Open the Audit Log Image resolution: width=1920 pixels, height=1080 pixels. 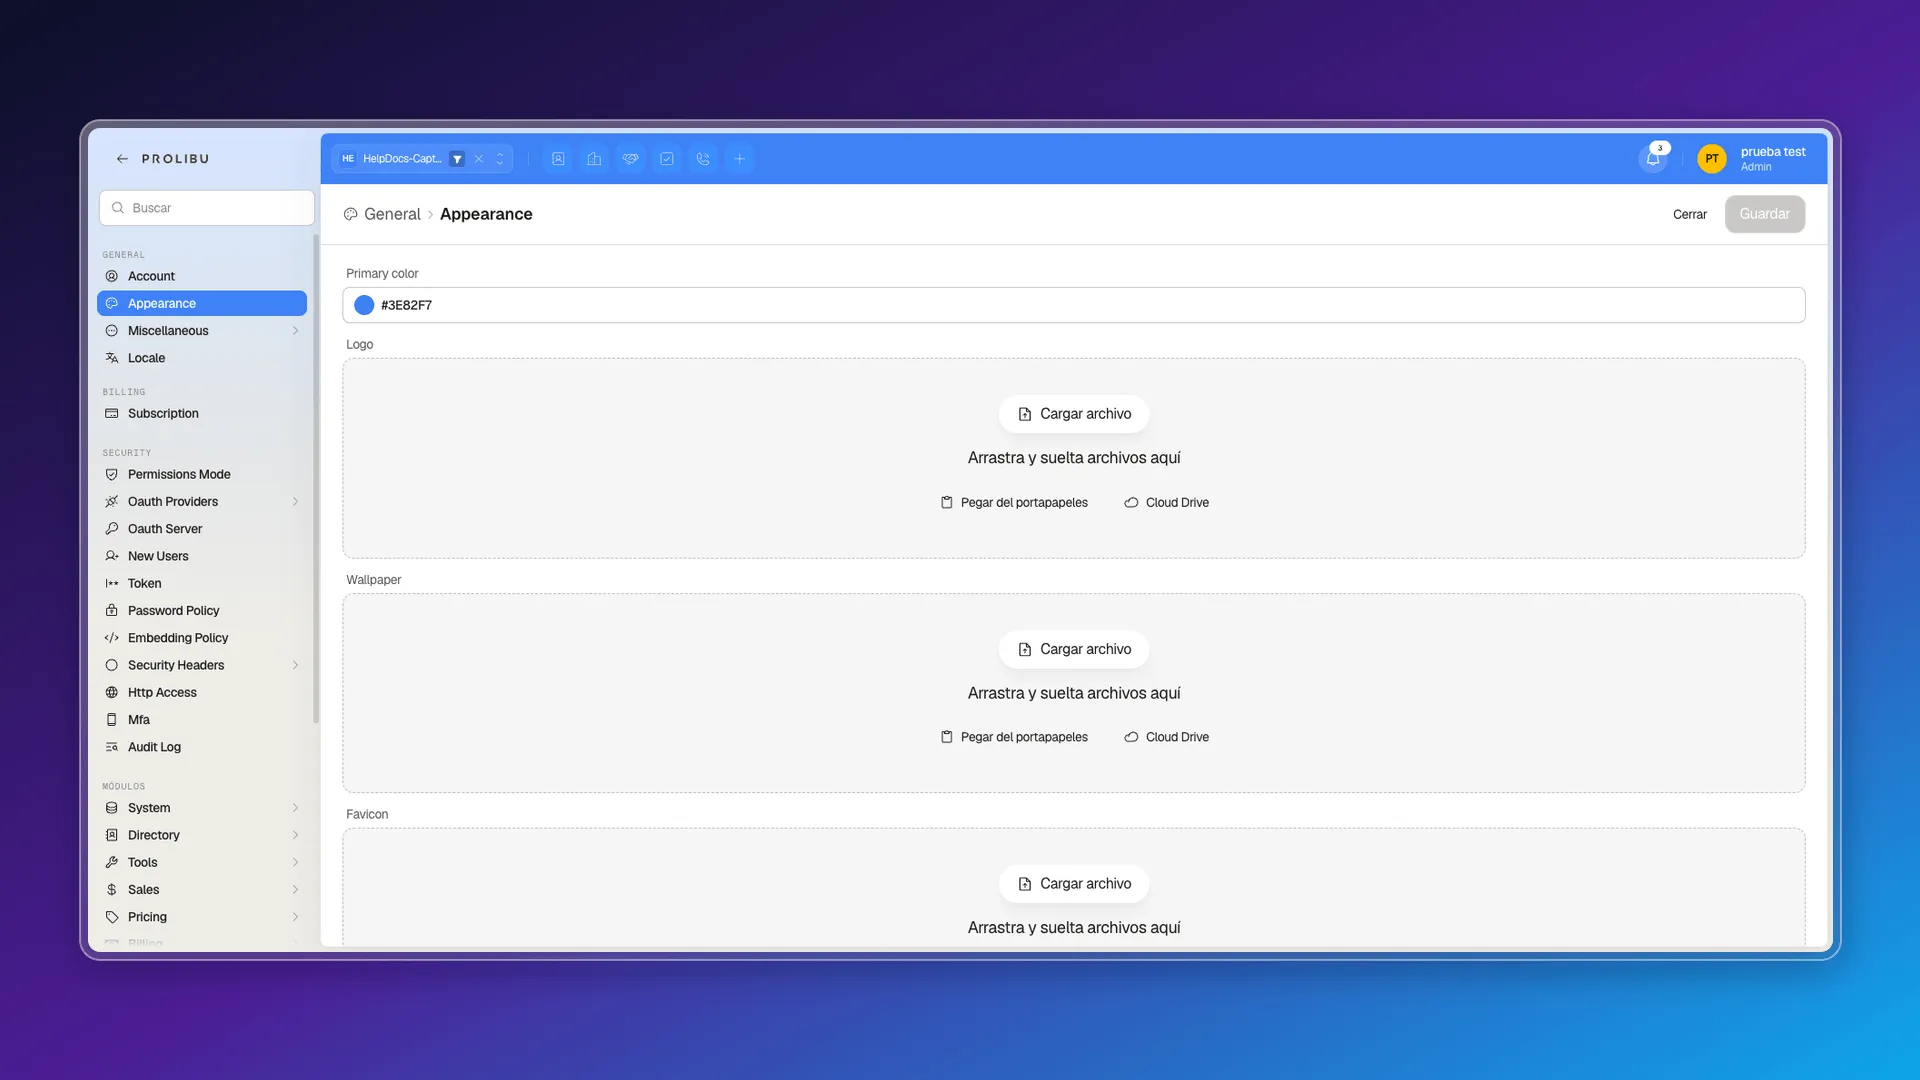tap(202, 747)
